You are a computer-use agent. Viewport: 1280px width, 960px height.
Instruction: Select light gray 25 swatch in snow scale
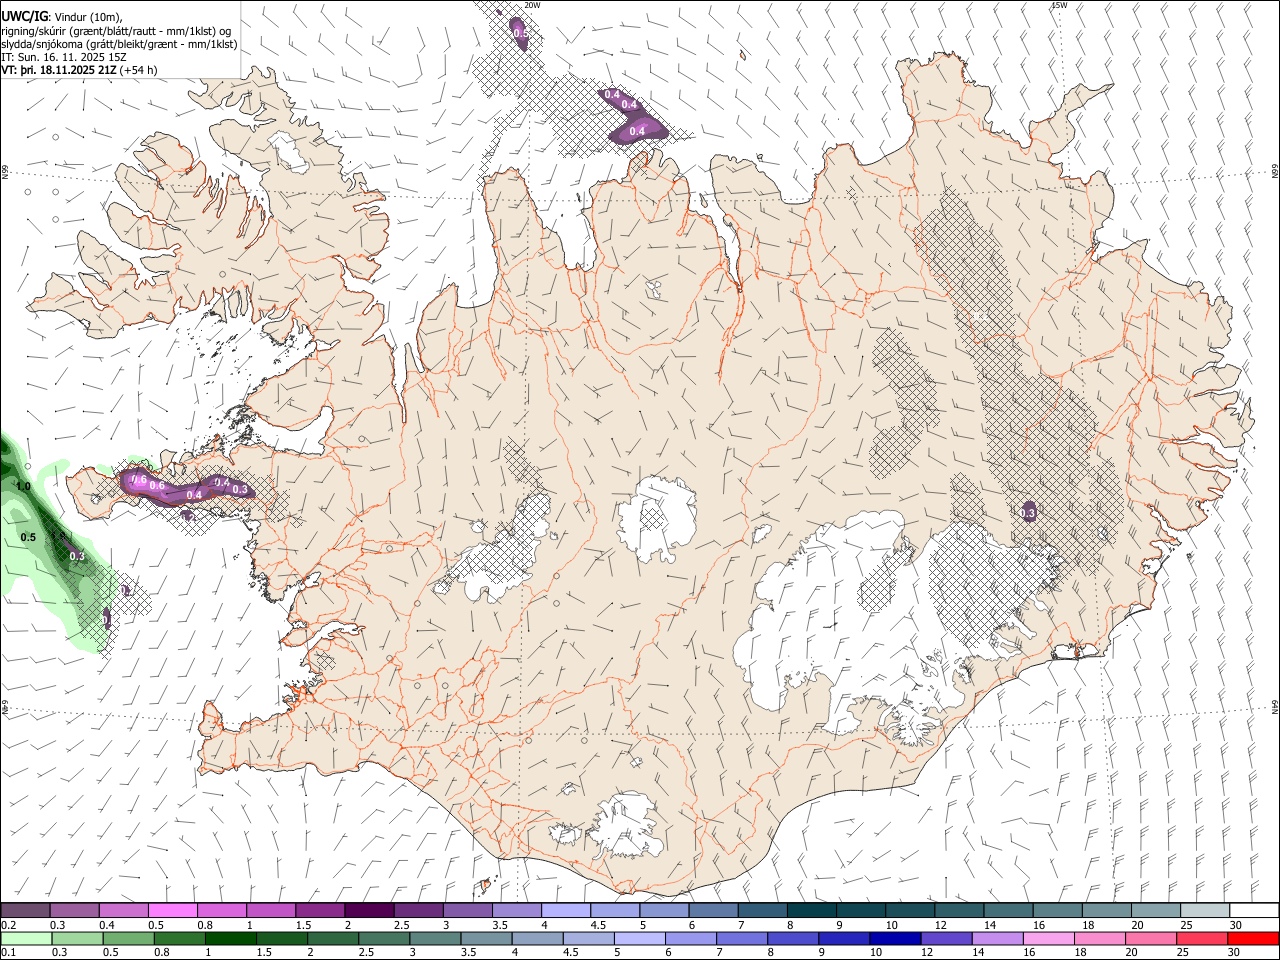(1206, 910)
